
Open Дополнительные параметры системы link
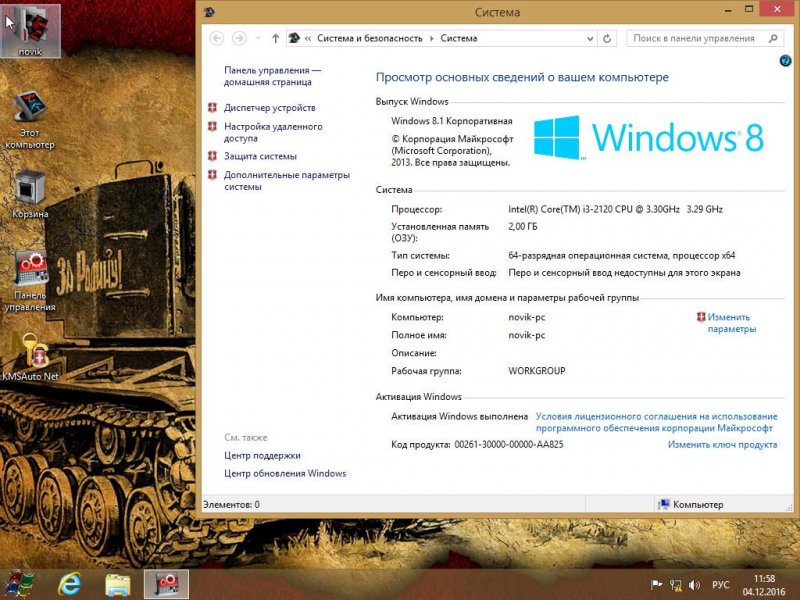287,181
